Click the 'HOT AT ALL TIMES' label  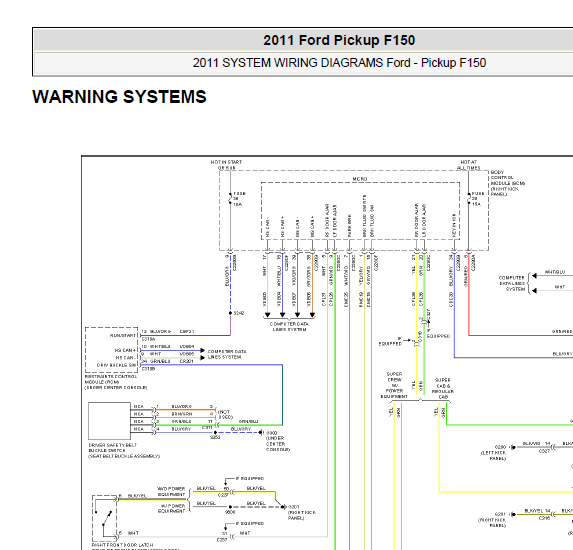tap(468, 165)
